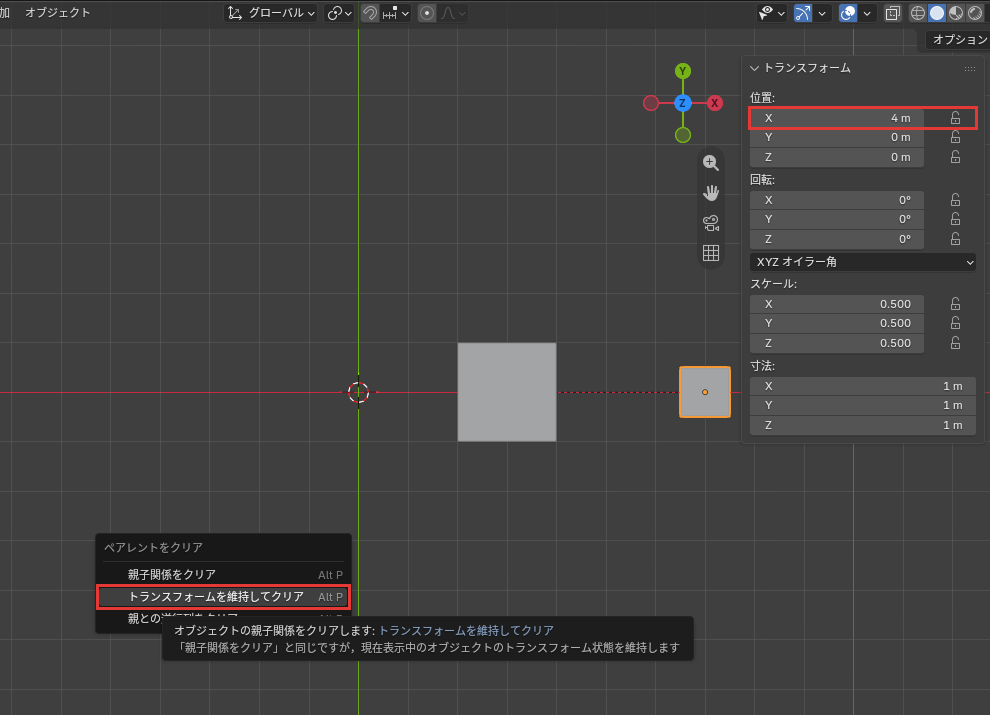Toggle lock for location Z

pos(955,157)
